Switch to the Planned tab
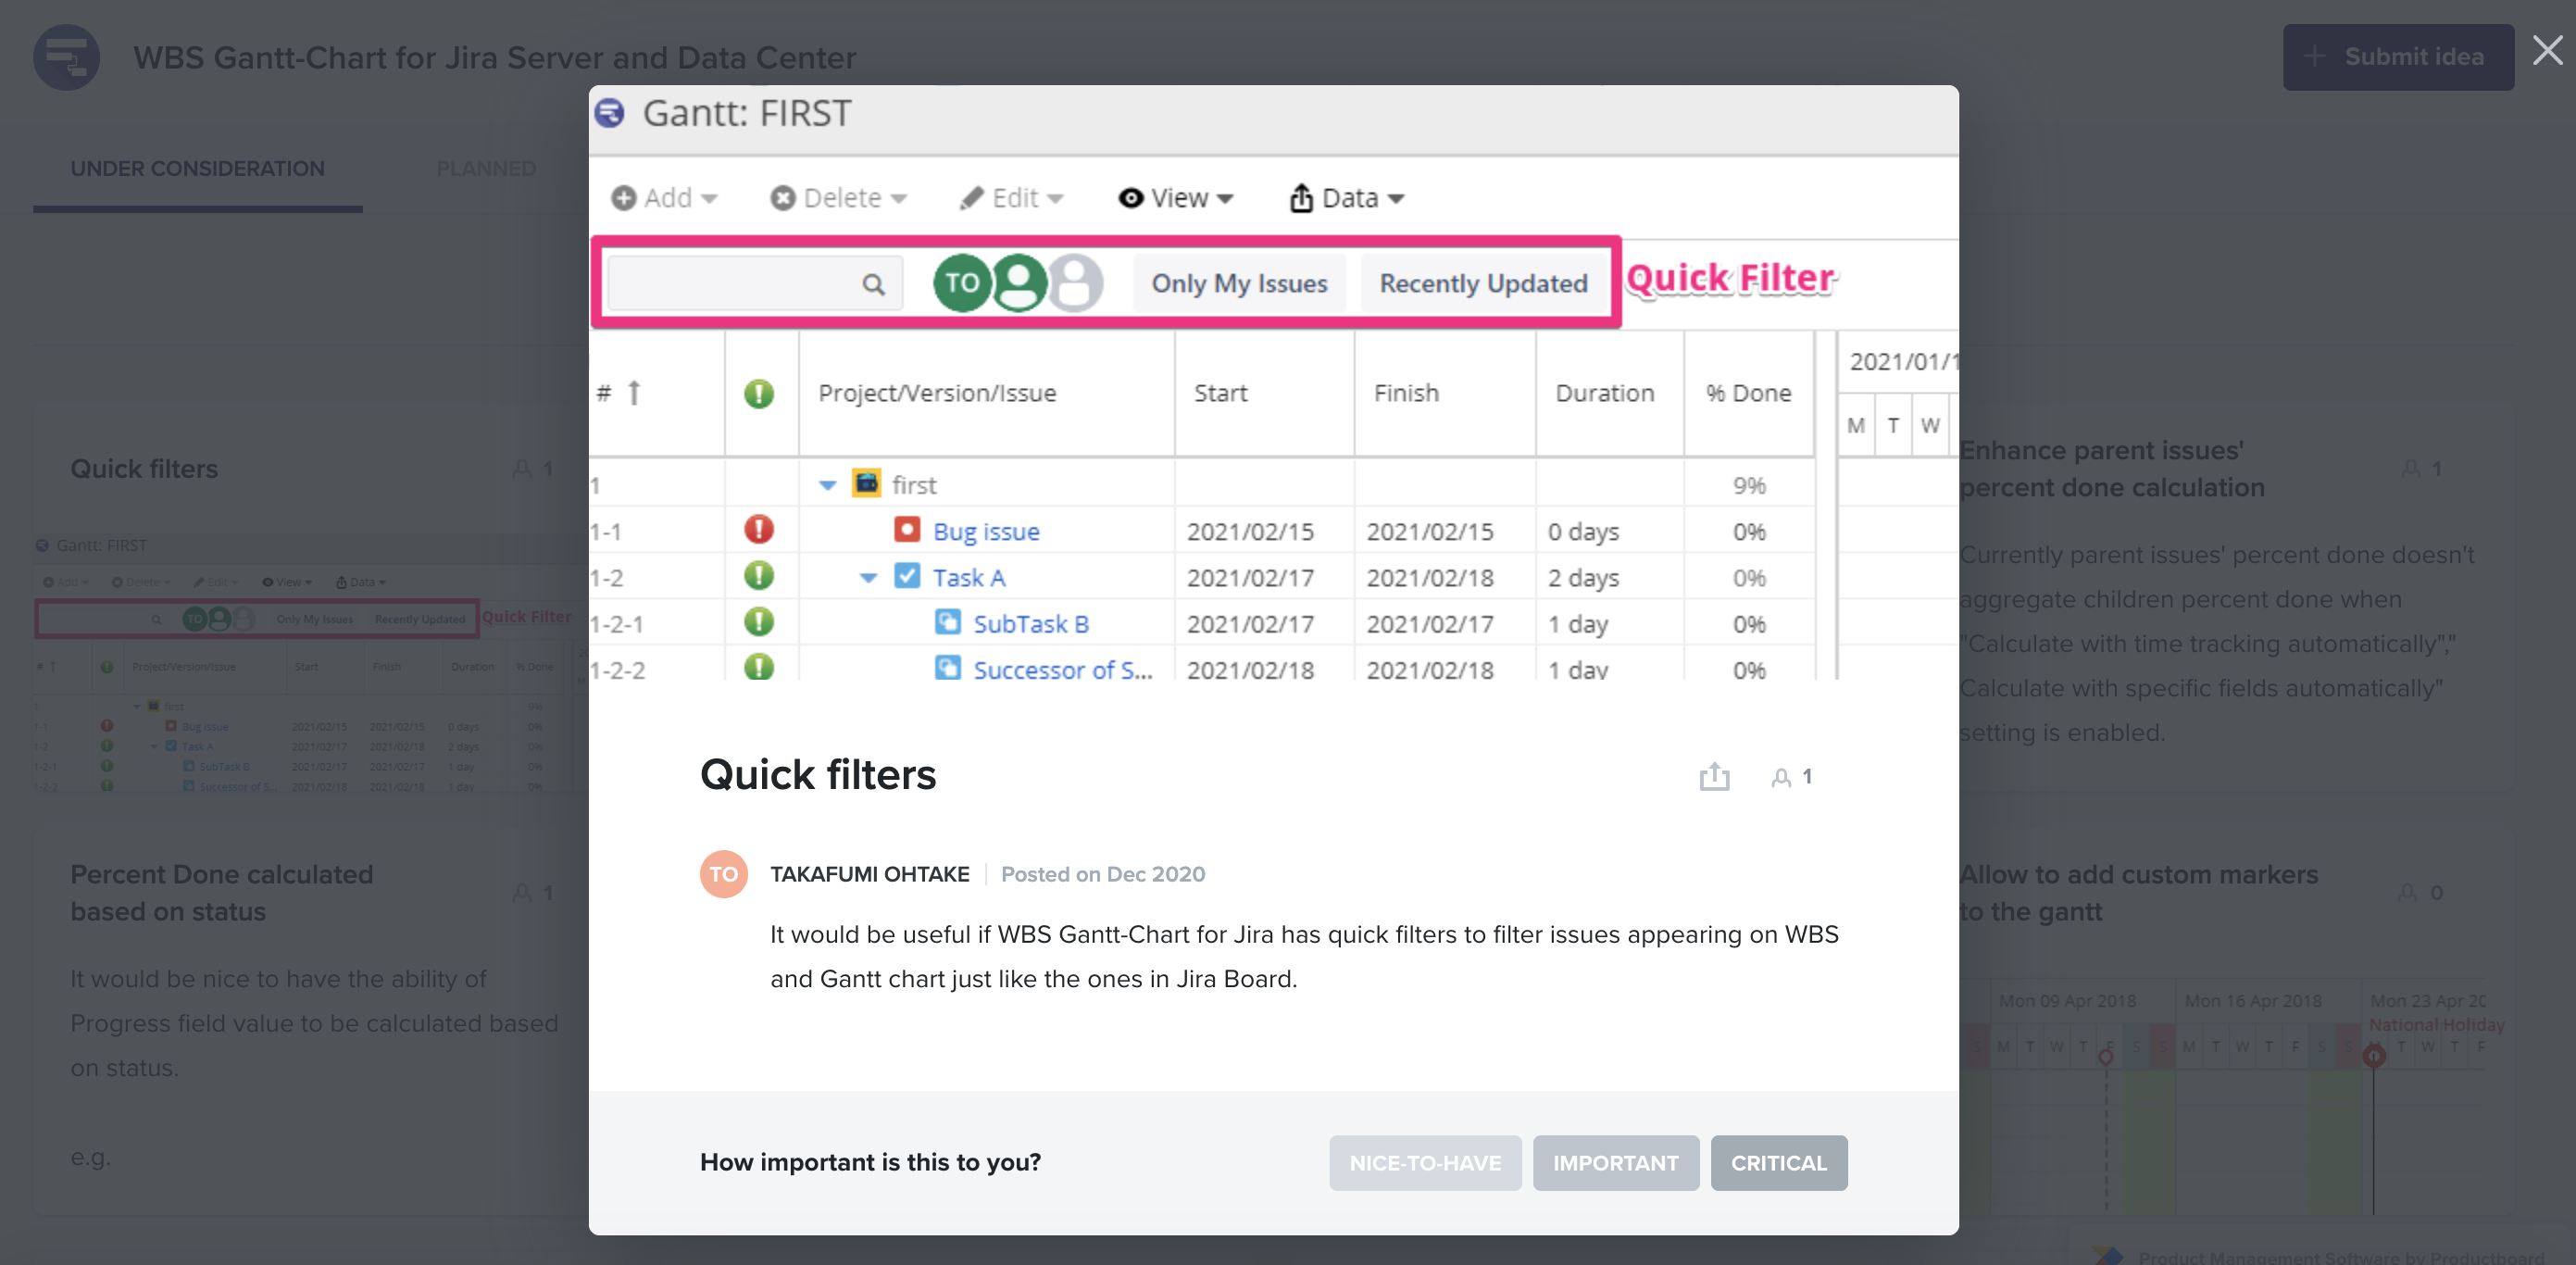This screenshot has height=1265, width=2576. pyautogui.click(x=486, y=168)
